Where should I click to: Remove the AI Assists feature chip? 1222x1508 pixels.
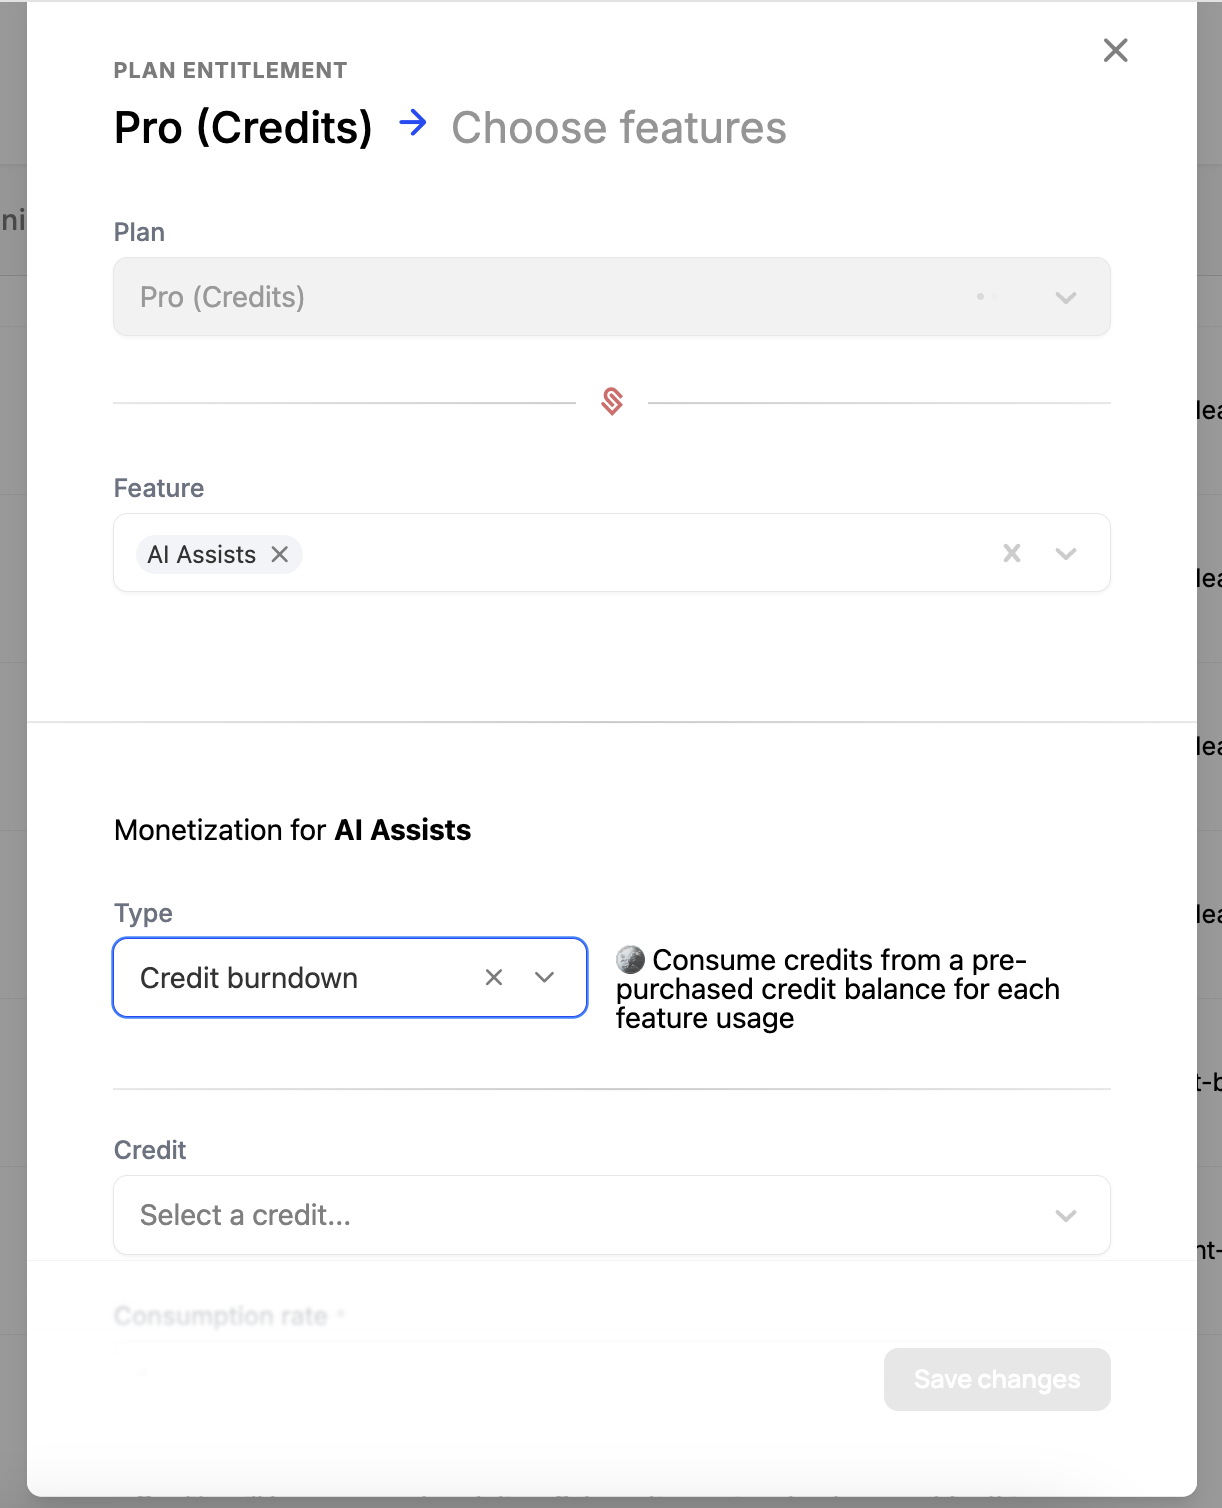pyautogui.click(x=280, y=554)
